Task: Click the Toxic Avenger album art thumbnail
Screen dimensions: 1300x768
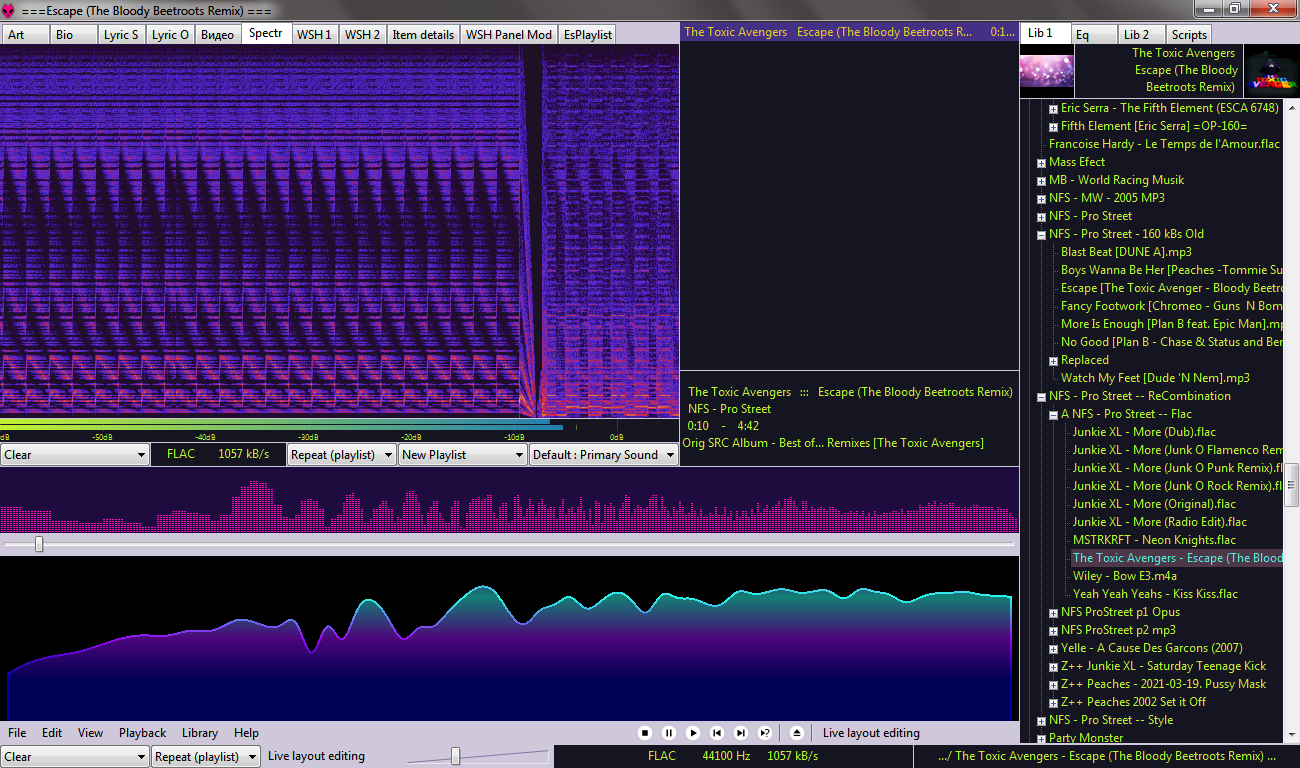Action: point(1271,72)
